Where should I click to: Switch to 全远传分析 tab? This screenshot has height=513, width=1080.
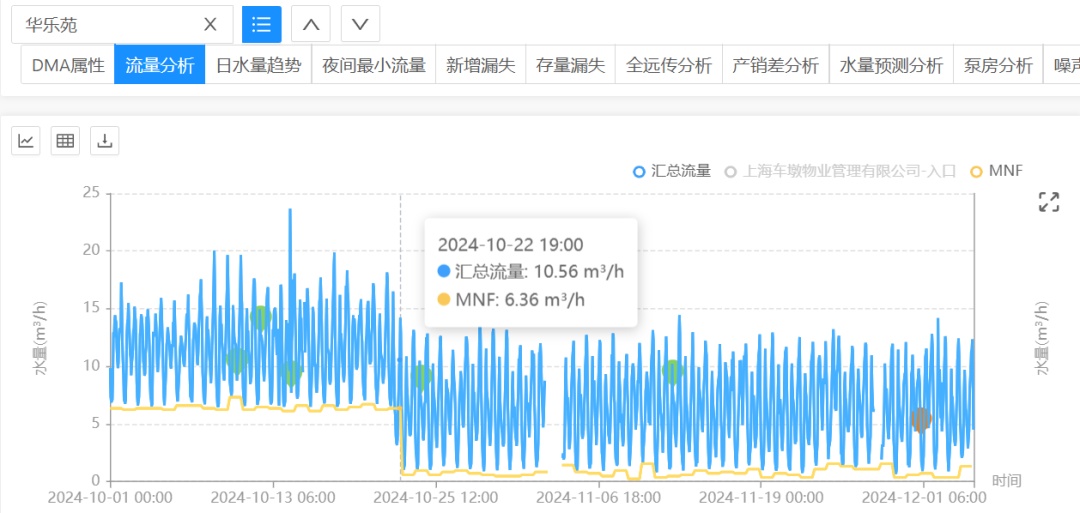(x=669, y=65)
